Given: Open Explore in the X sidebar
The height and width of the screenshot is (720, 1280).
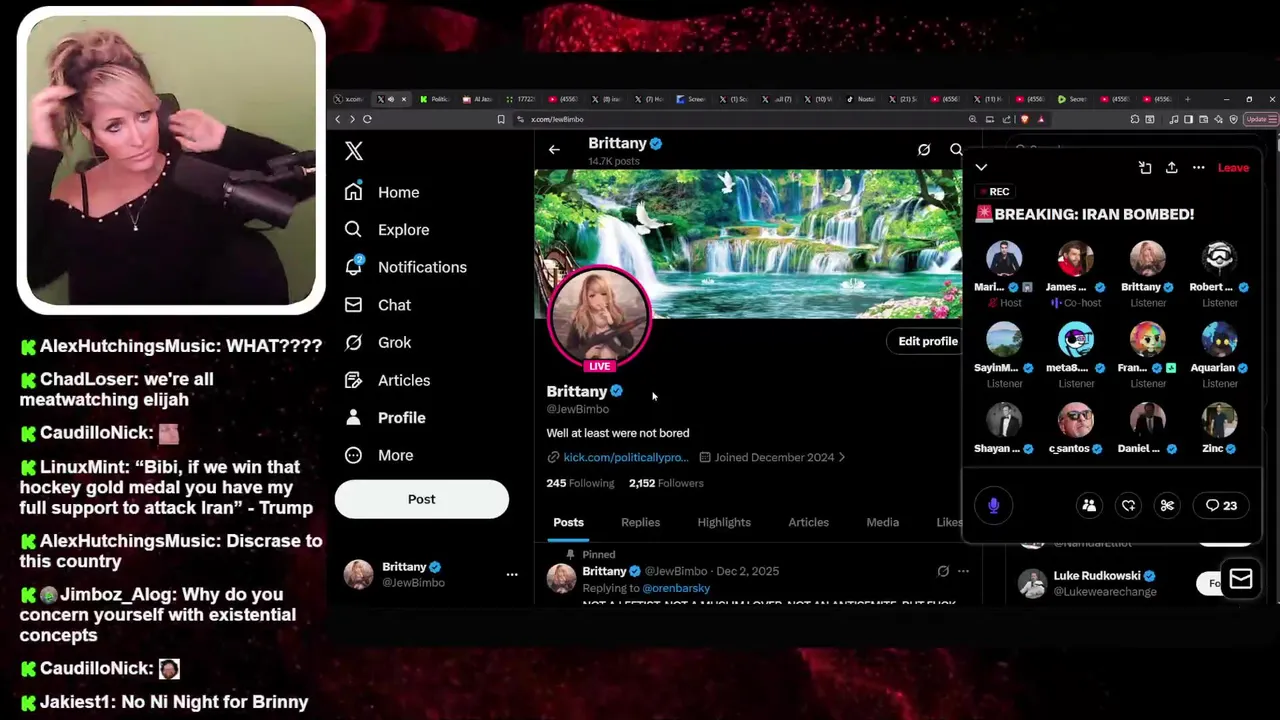Looking at the screenshot, I should tap(387, 230).
